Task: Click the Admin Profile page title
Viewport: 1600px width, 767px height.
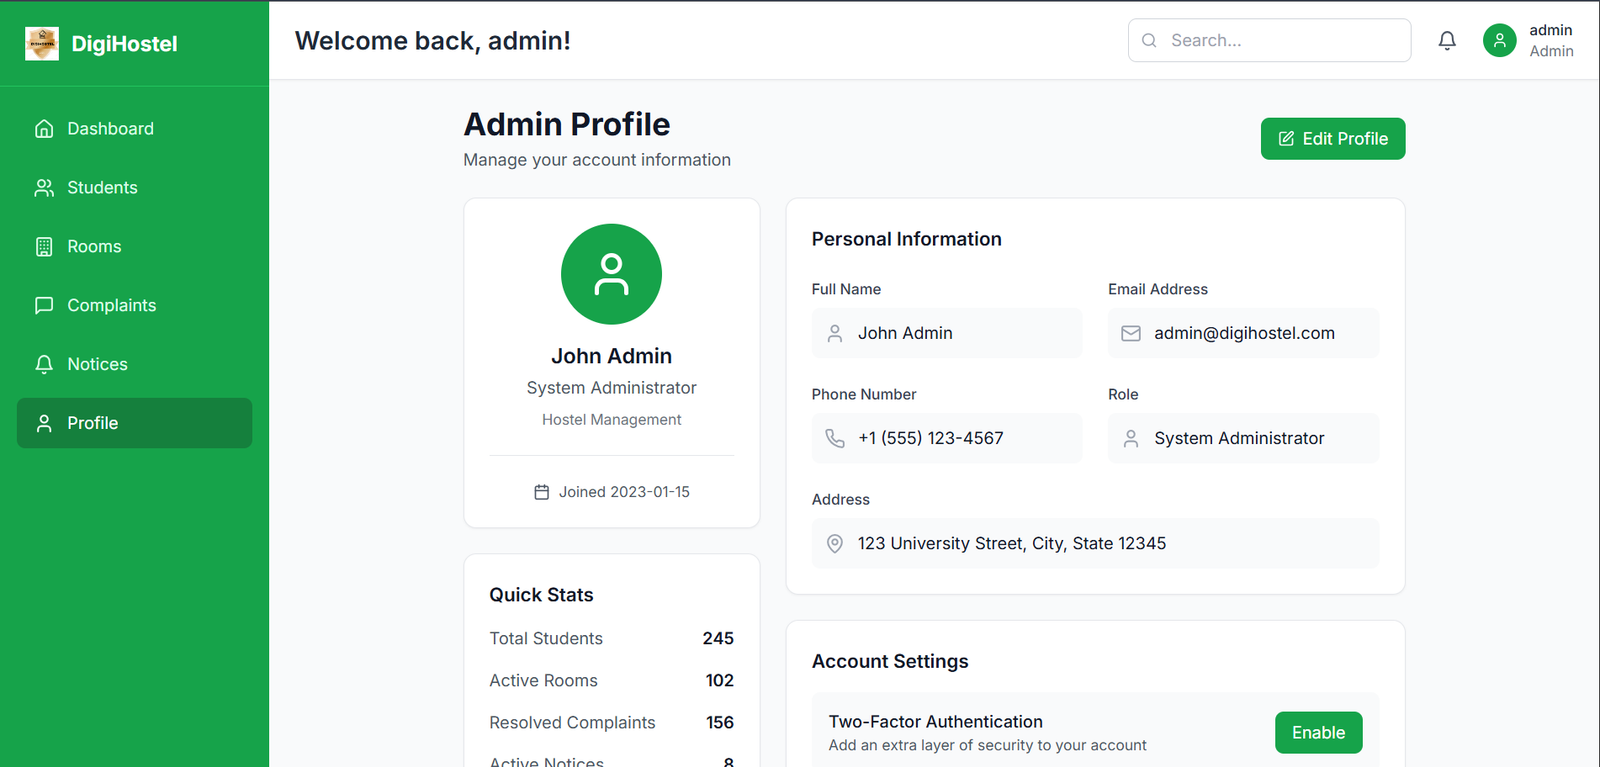Action: click(x=567, y=124)
